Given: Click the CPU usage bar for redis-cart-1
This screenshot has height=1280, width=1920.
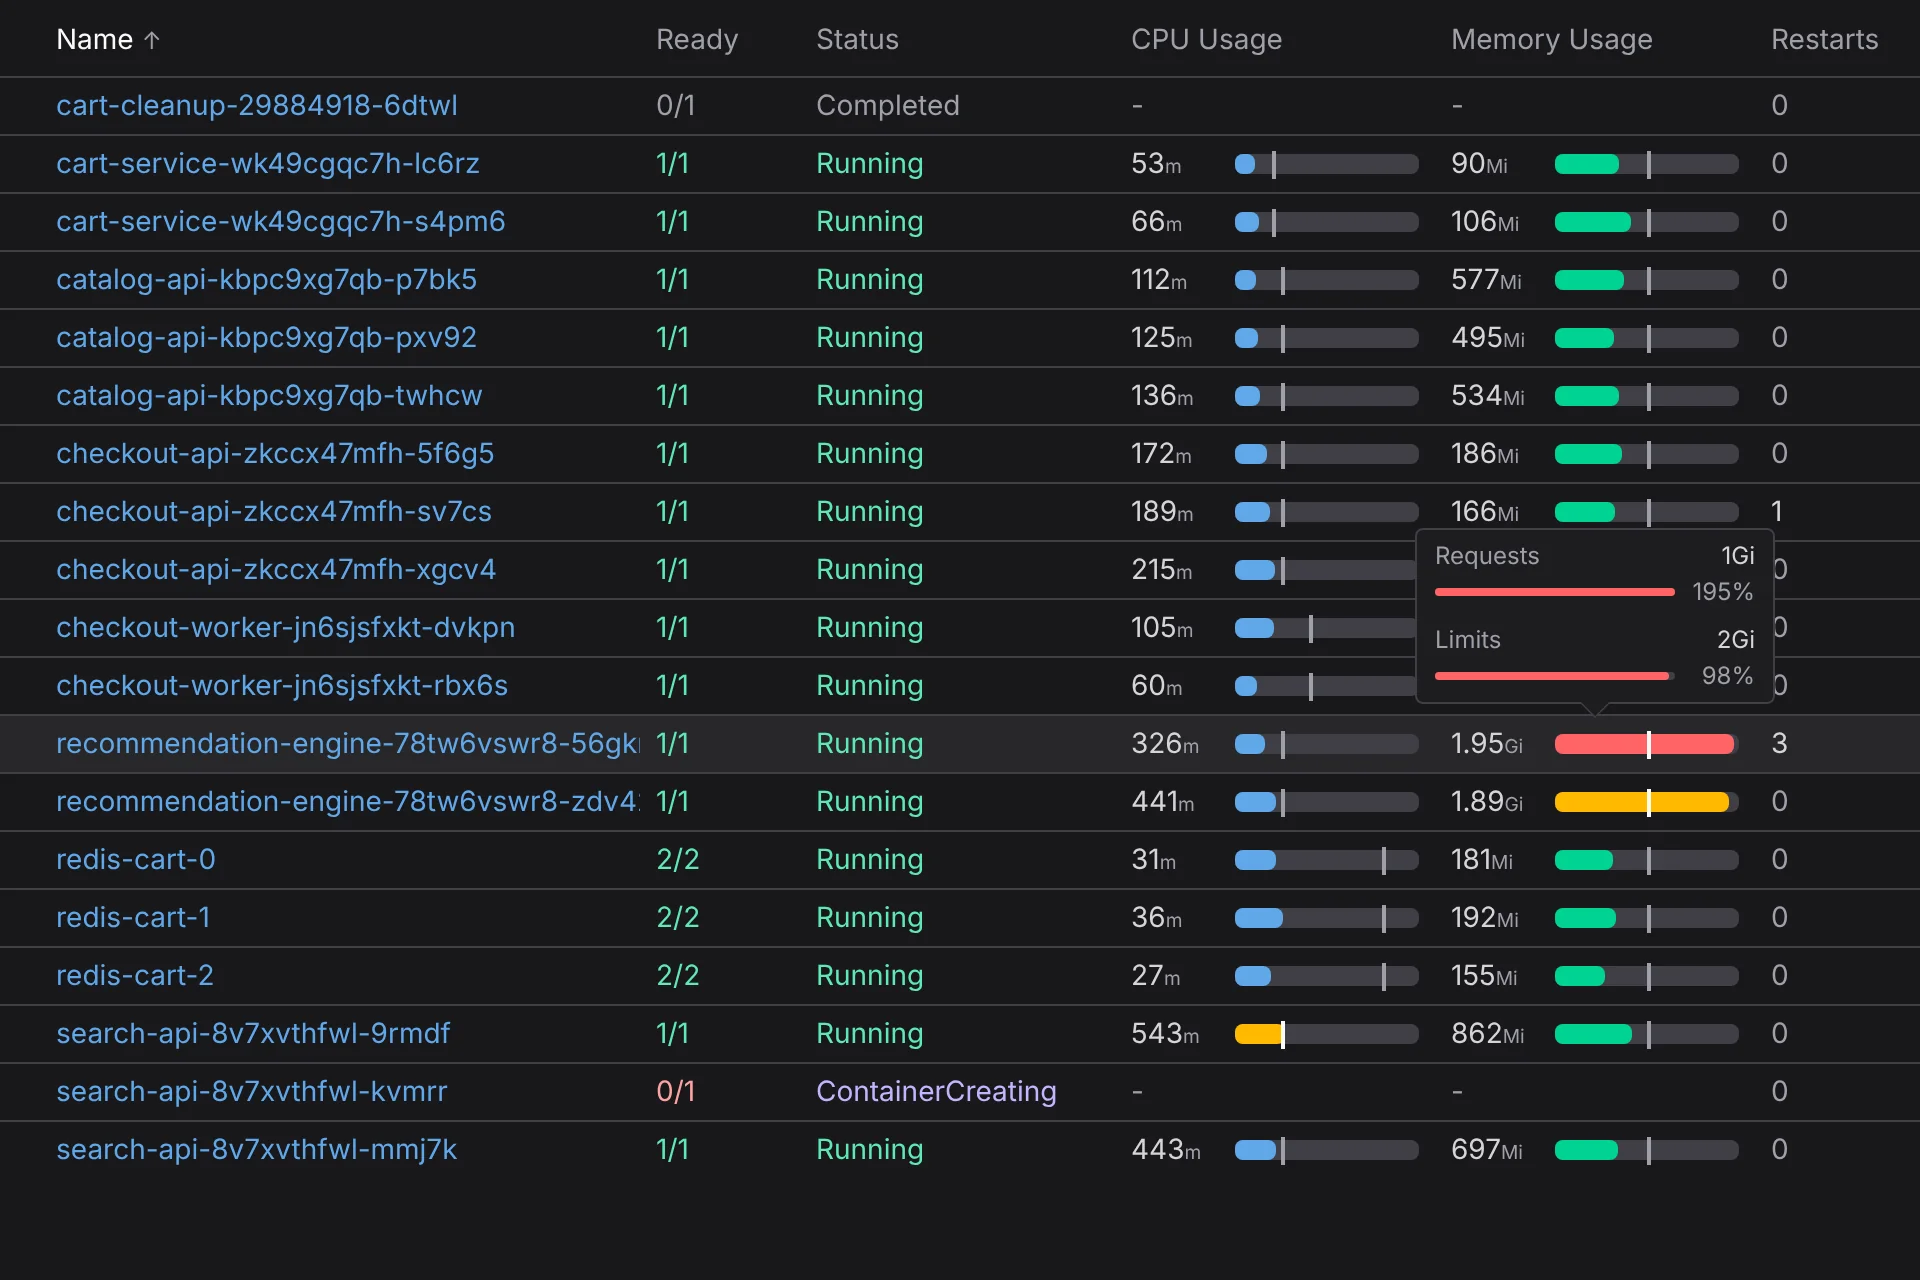Looking at the screenshot, I should point(1327,918).
